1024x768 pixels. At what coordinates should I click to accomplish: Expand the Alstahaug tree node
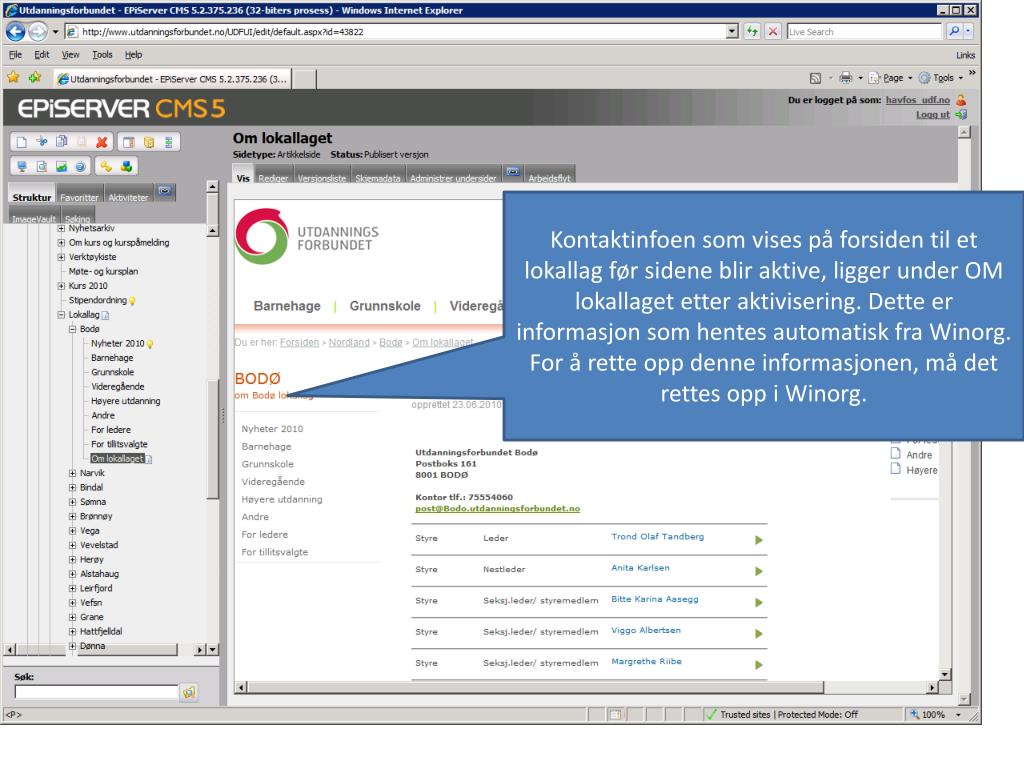pyautogui.click(x=72, y=574)
